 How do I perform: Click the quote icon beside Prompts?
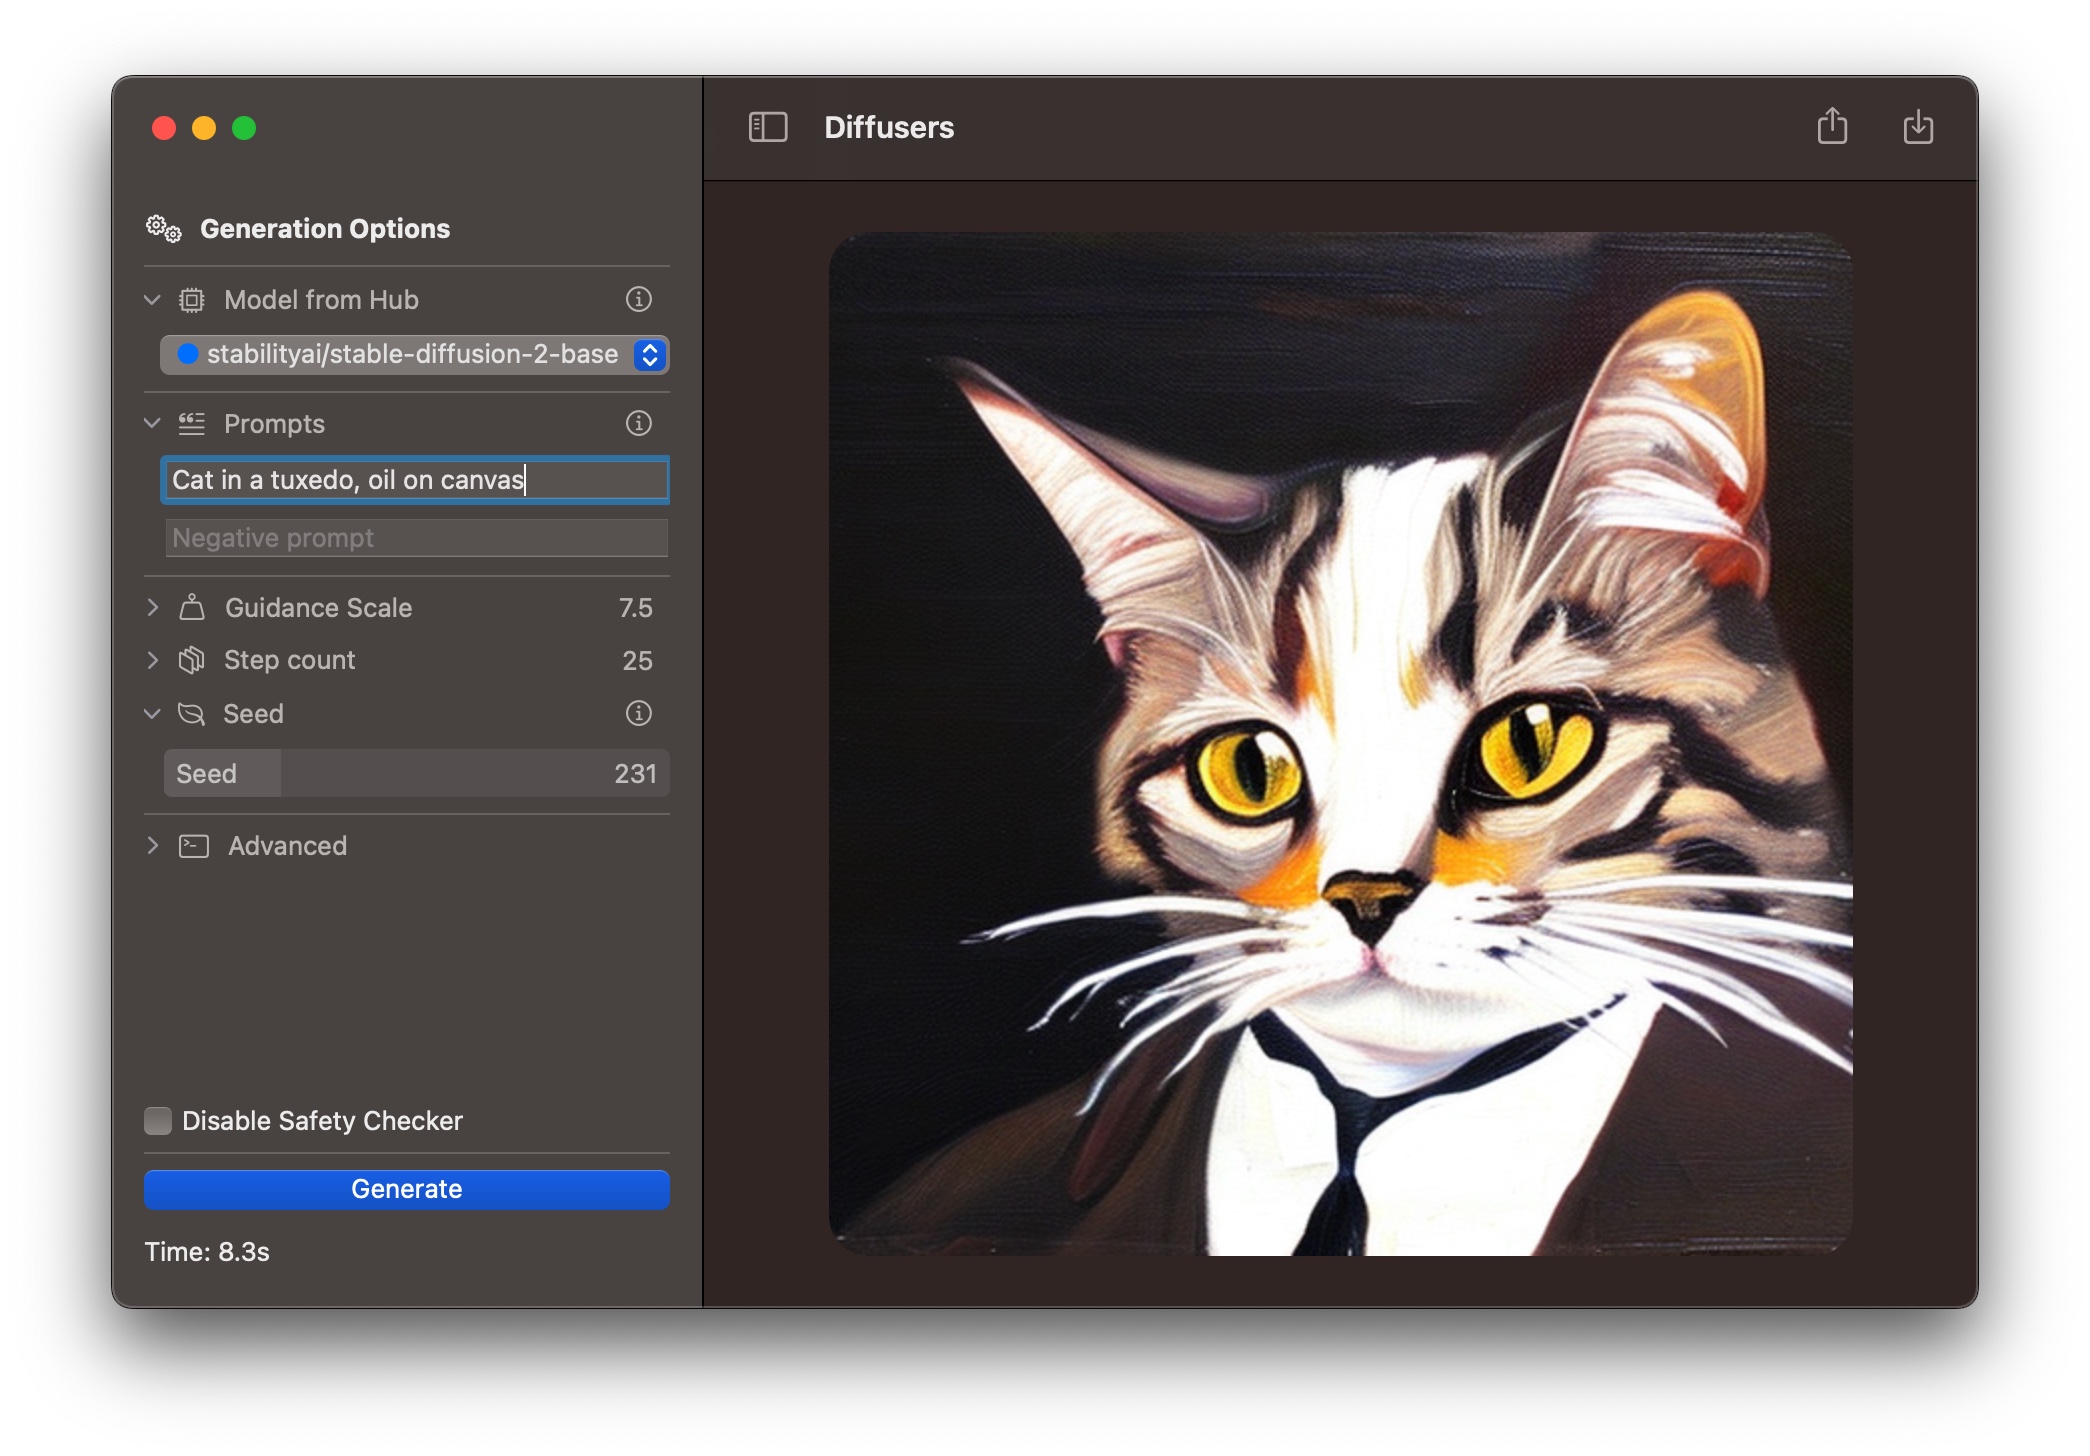(x=192, y=423)
